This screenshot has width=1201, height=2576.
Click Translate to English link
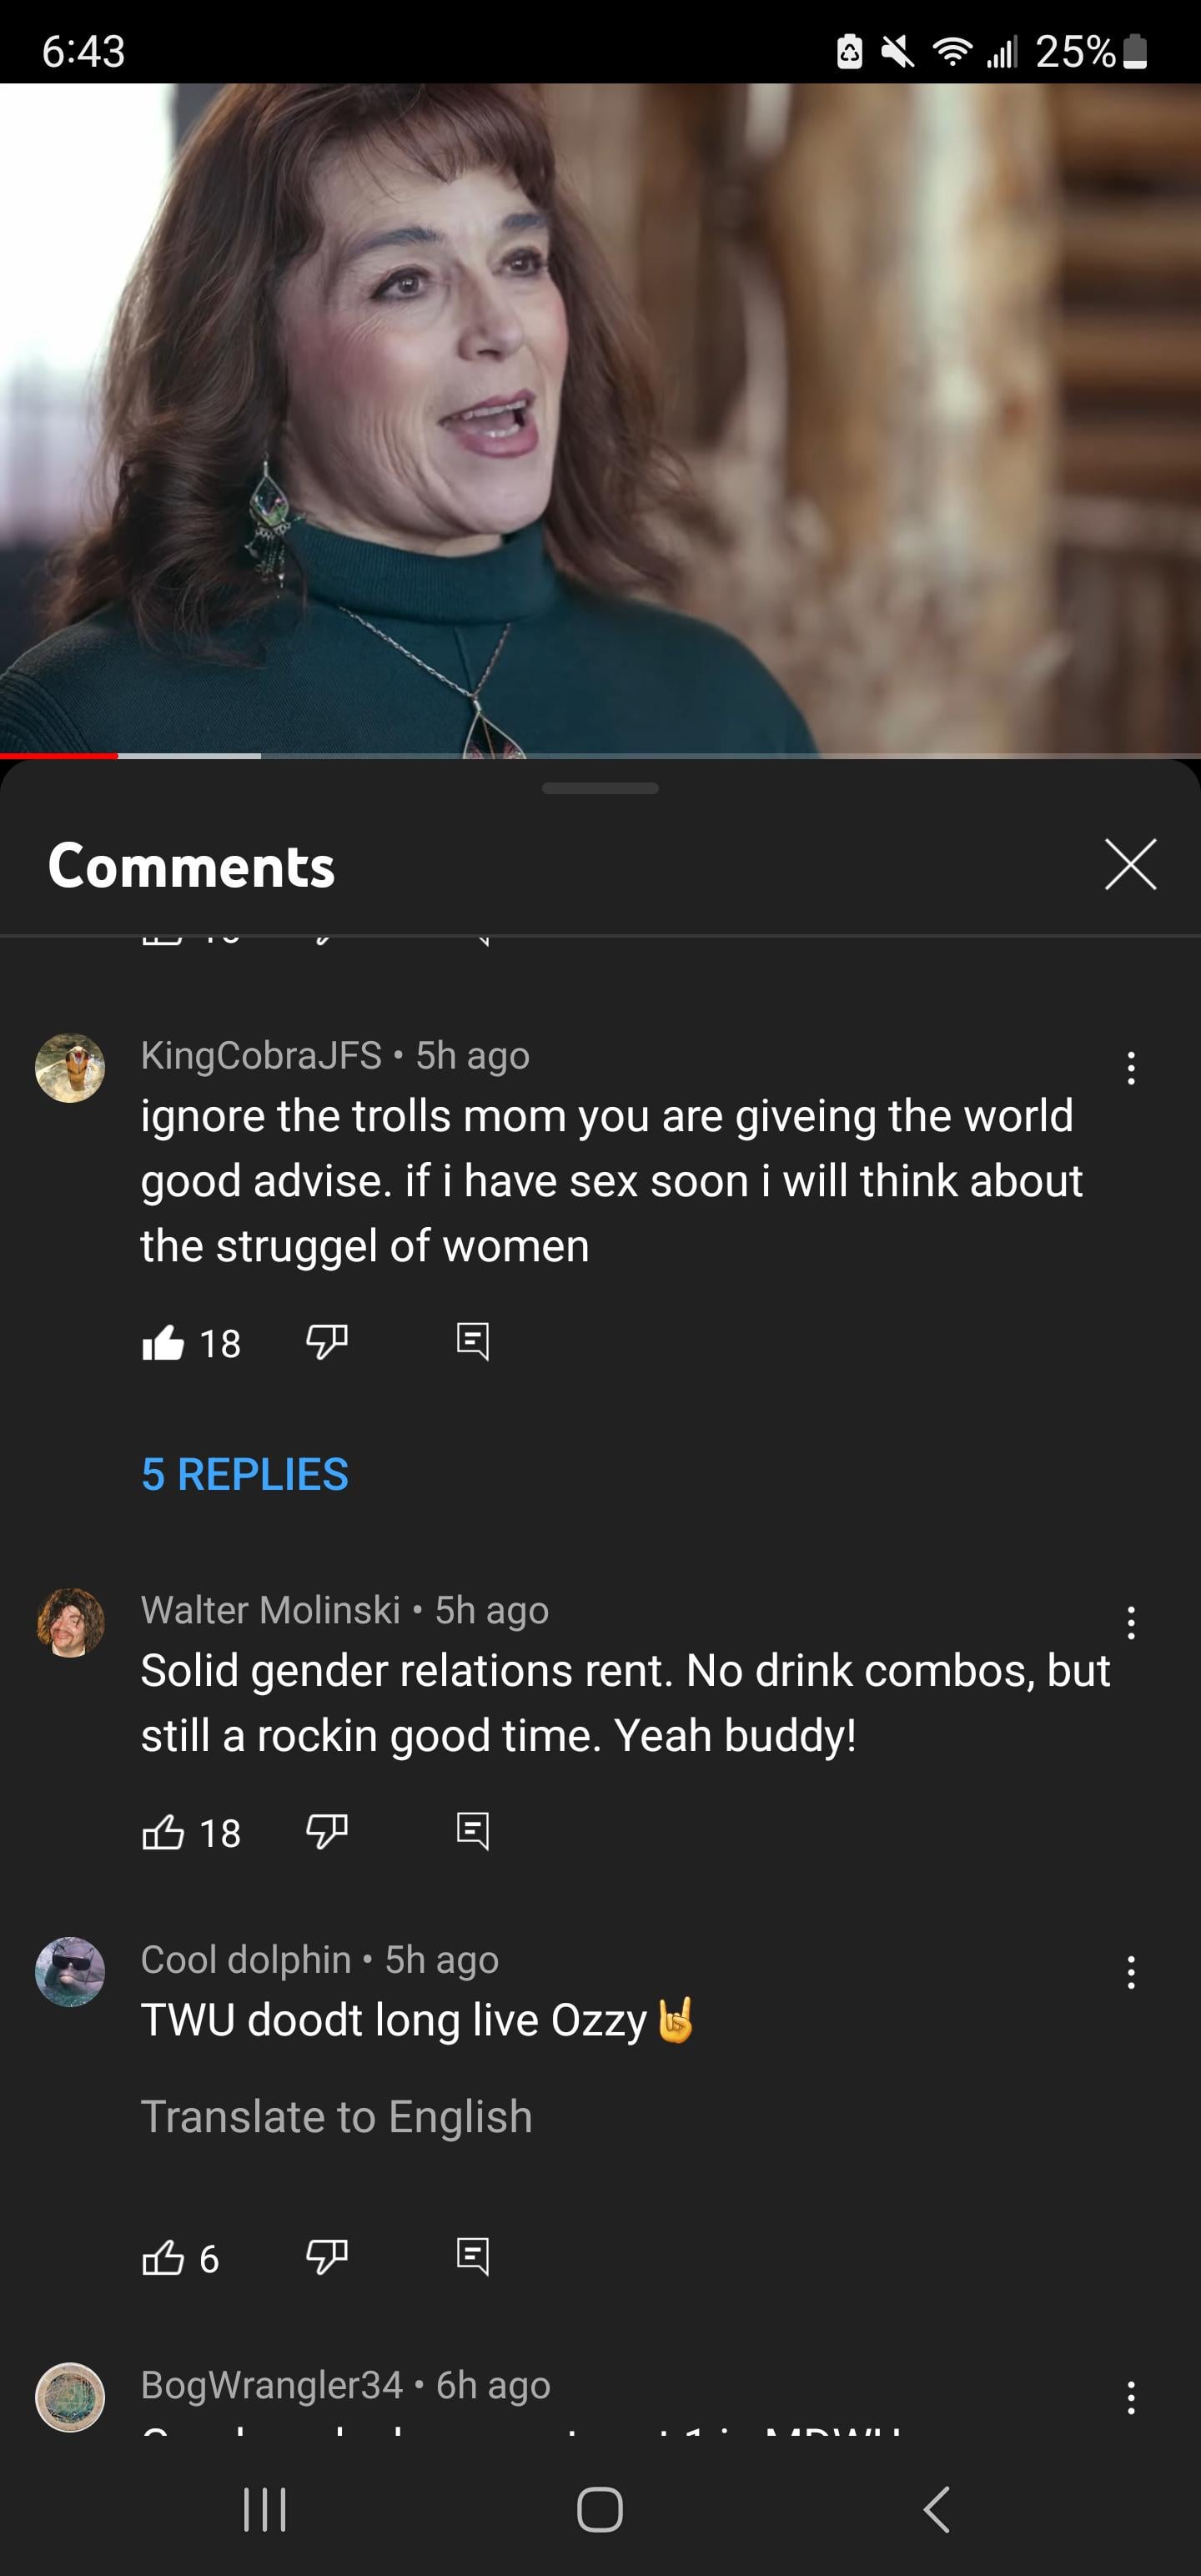[x=337, y=2117]
